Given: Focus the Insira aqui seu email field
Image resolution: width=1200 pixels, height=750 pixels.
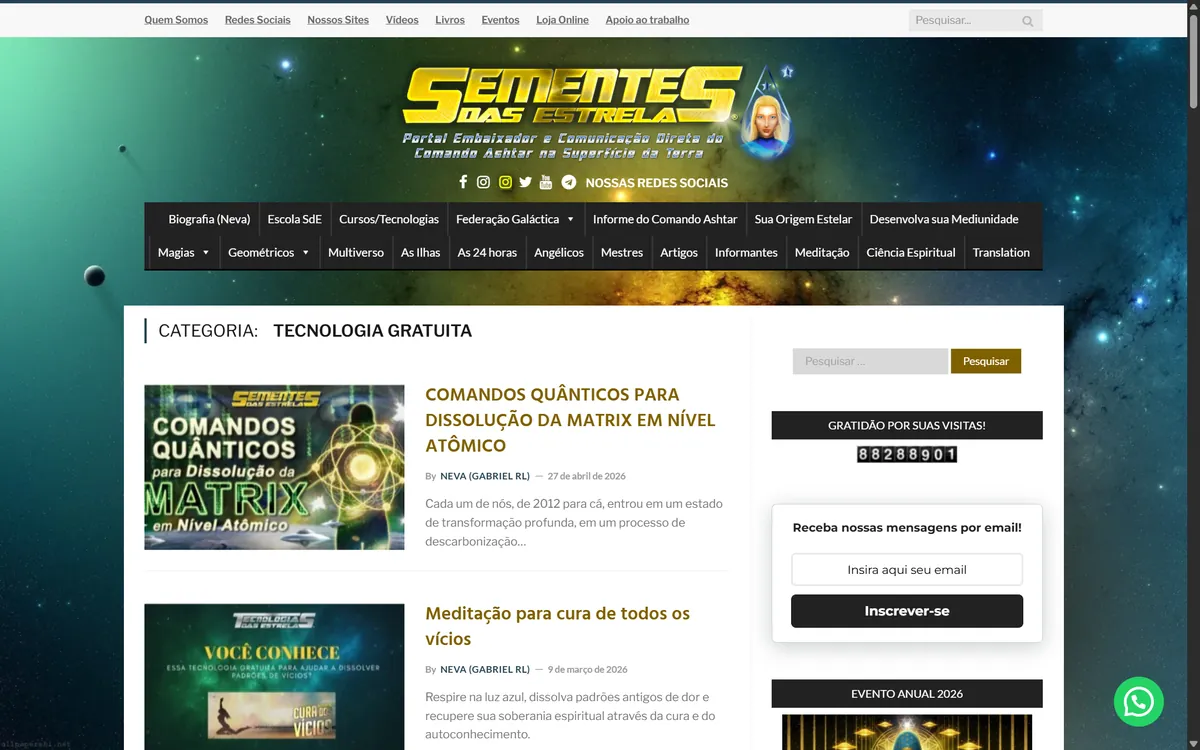Looking at the screenshot, I should [907, 570].
